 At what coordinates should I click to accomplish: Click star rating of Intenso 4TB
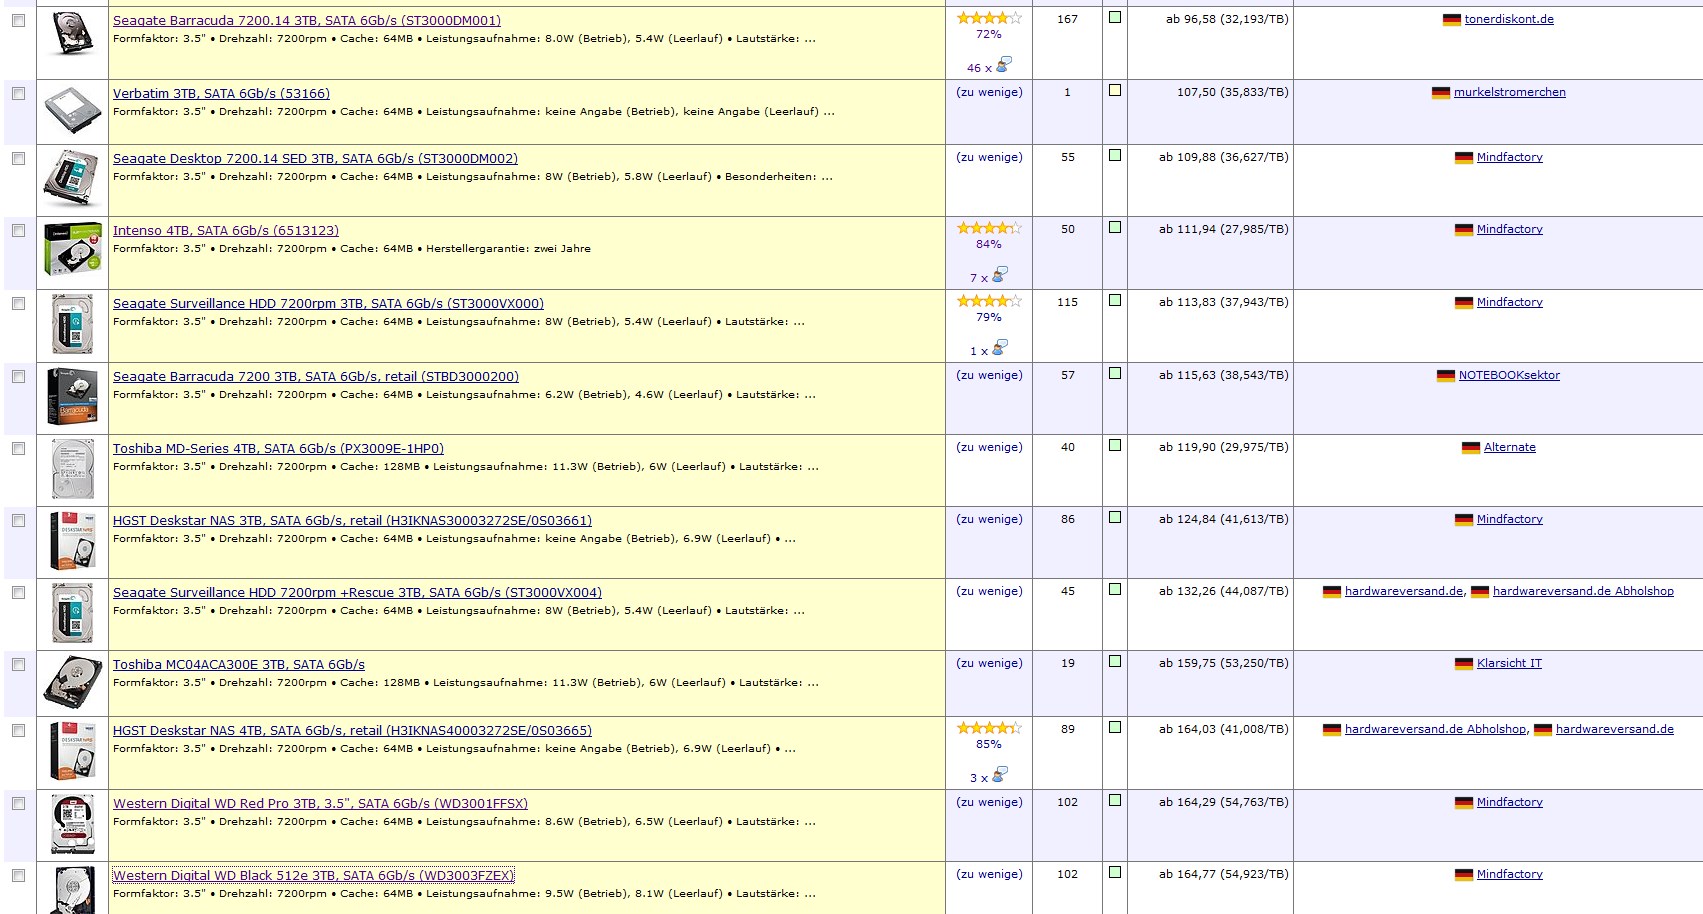click(989, 228)
